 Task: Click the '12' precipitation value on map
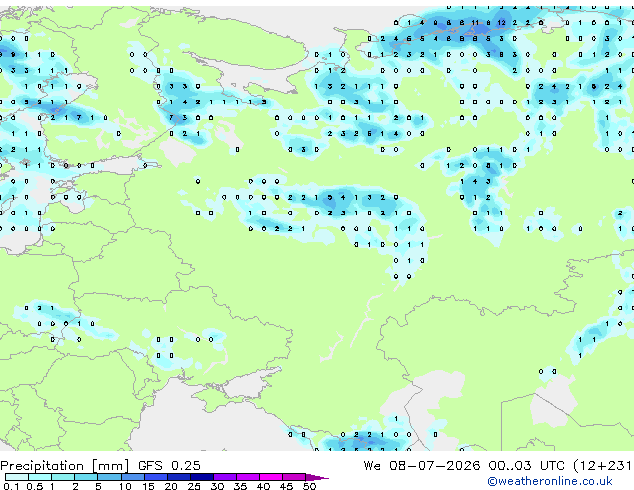coord(501,23)
